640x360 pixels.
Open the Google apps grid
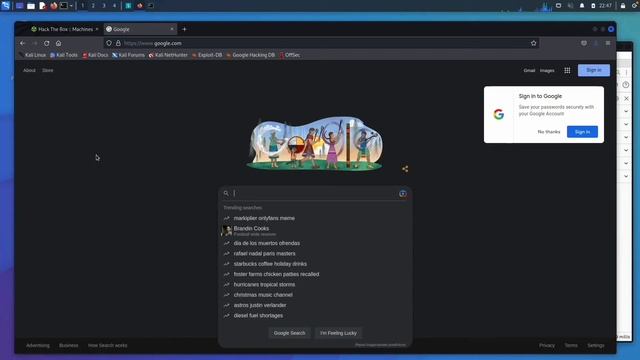[x=567, y=70]
